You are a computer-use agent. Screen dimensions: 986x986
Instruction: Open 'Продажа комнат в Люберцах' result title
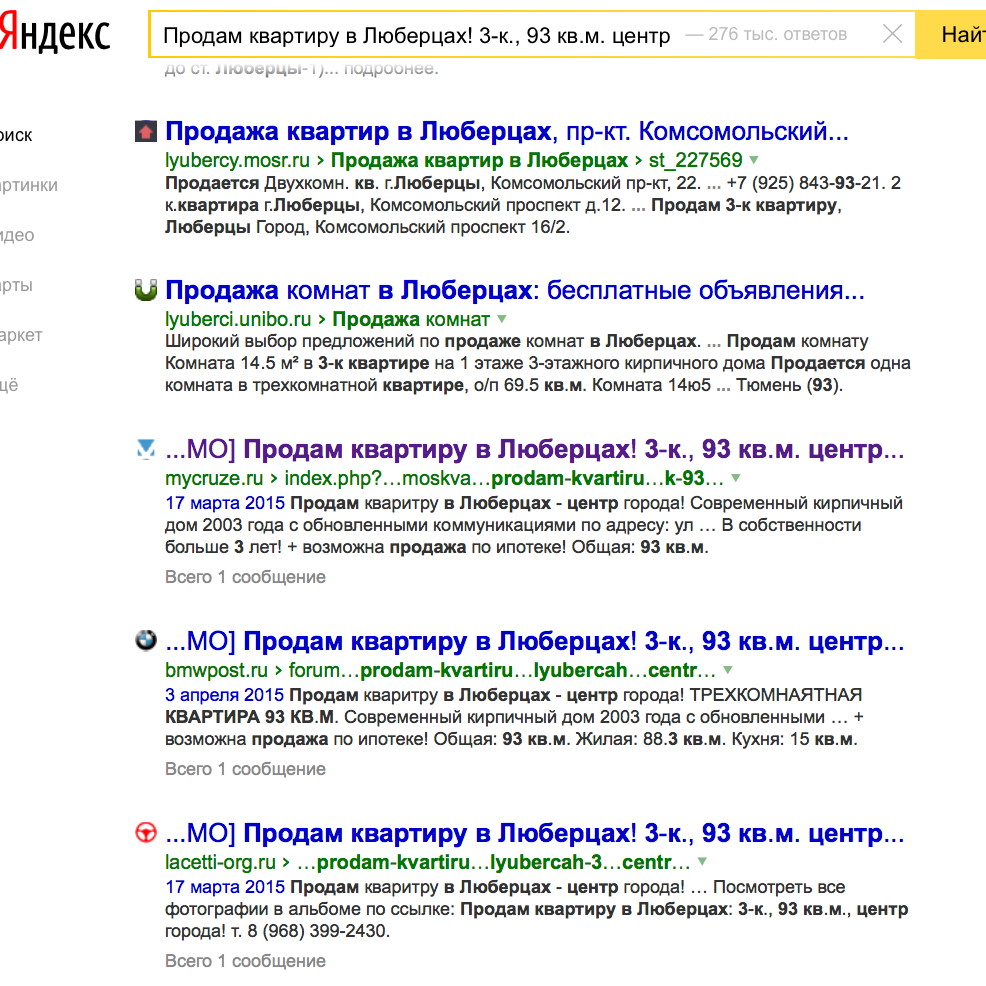point(348,291)
